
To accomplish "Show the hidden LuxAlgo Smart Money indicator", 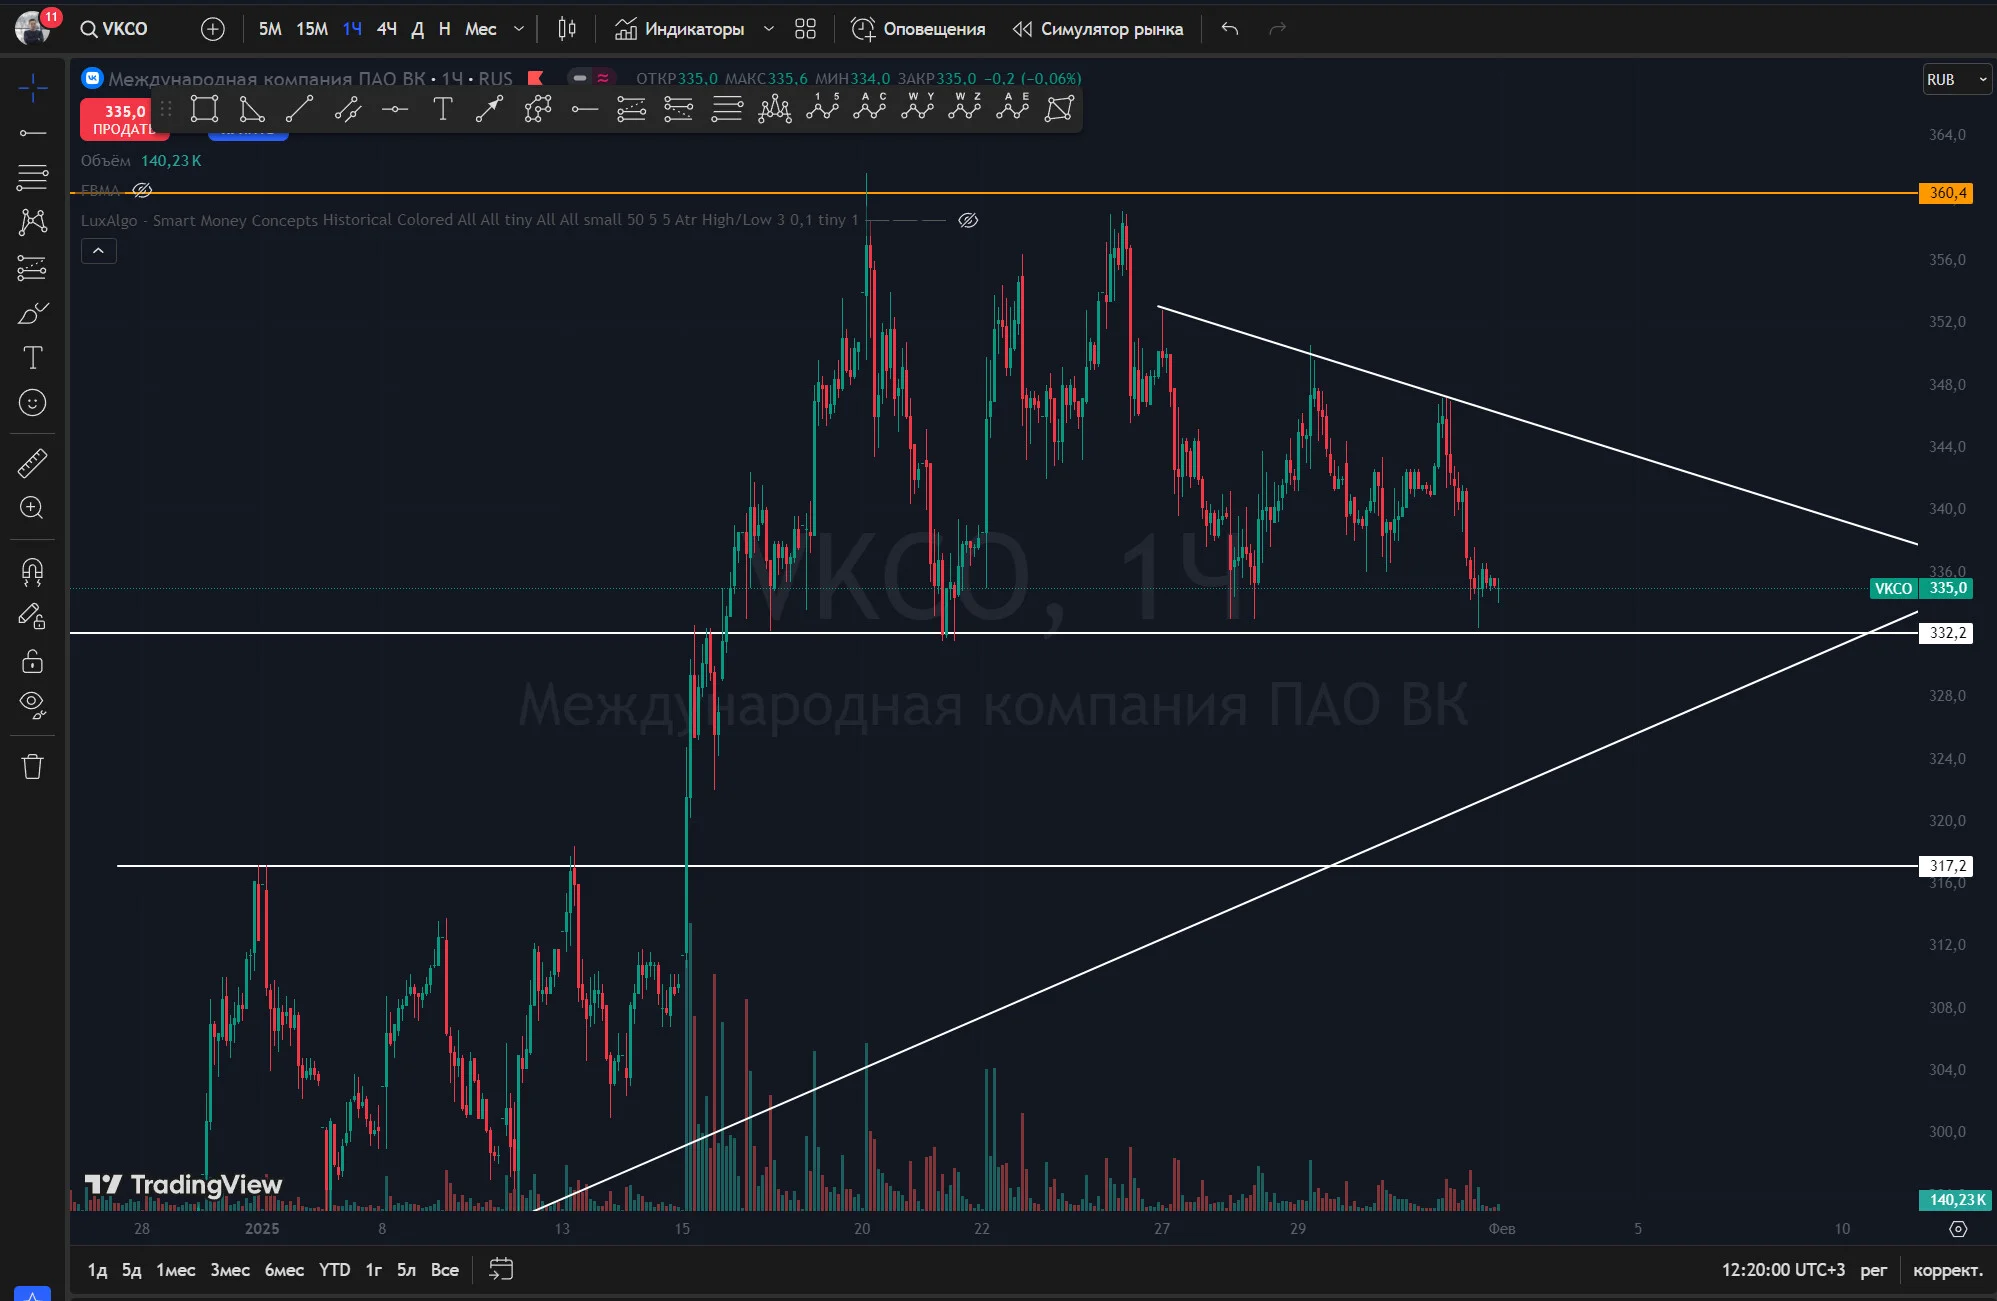I will pyautogui.click(x=968, y=220).
